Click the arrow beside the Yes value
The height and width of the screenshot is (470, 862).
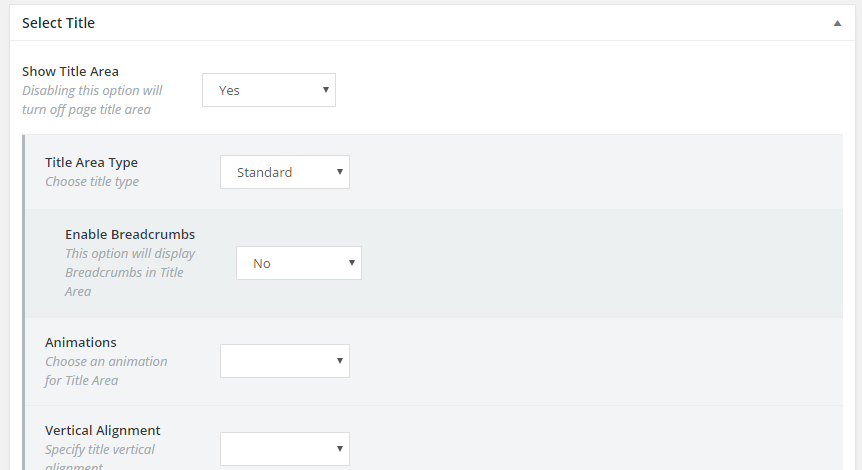pyautogui.click(x=326, y=90)
